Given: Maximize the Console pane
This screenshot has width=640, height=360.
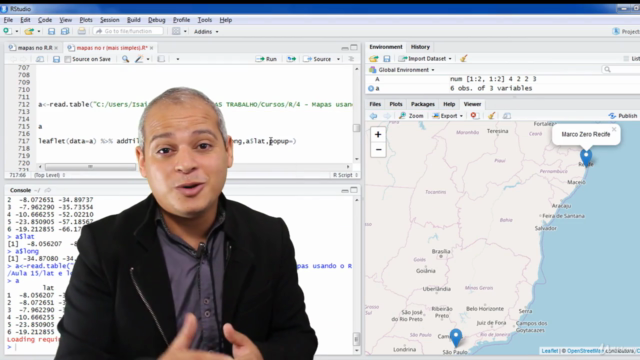Looking at the screenshot, I should (x=354, y=190).
